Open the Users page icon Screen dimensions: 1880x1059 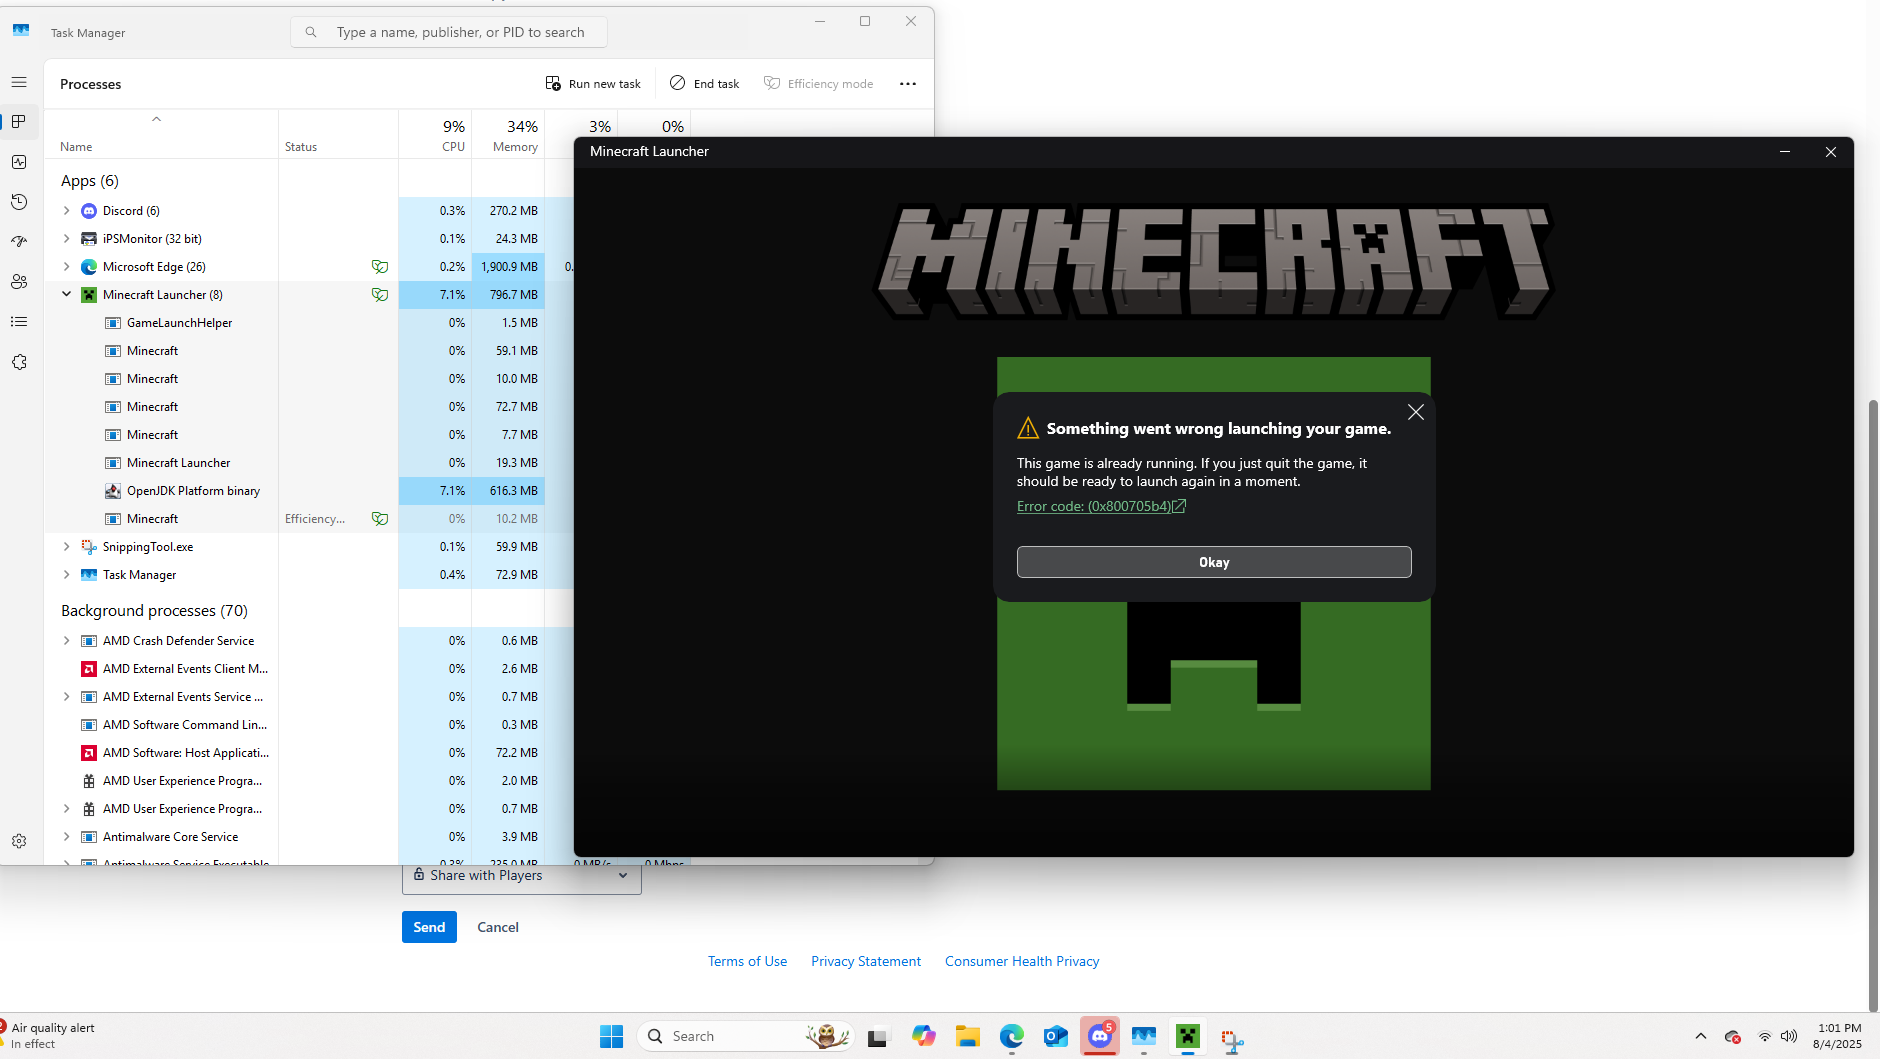(19, 282)
